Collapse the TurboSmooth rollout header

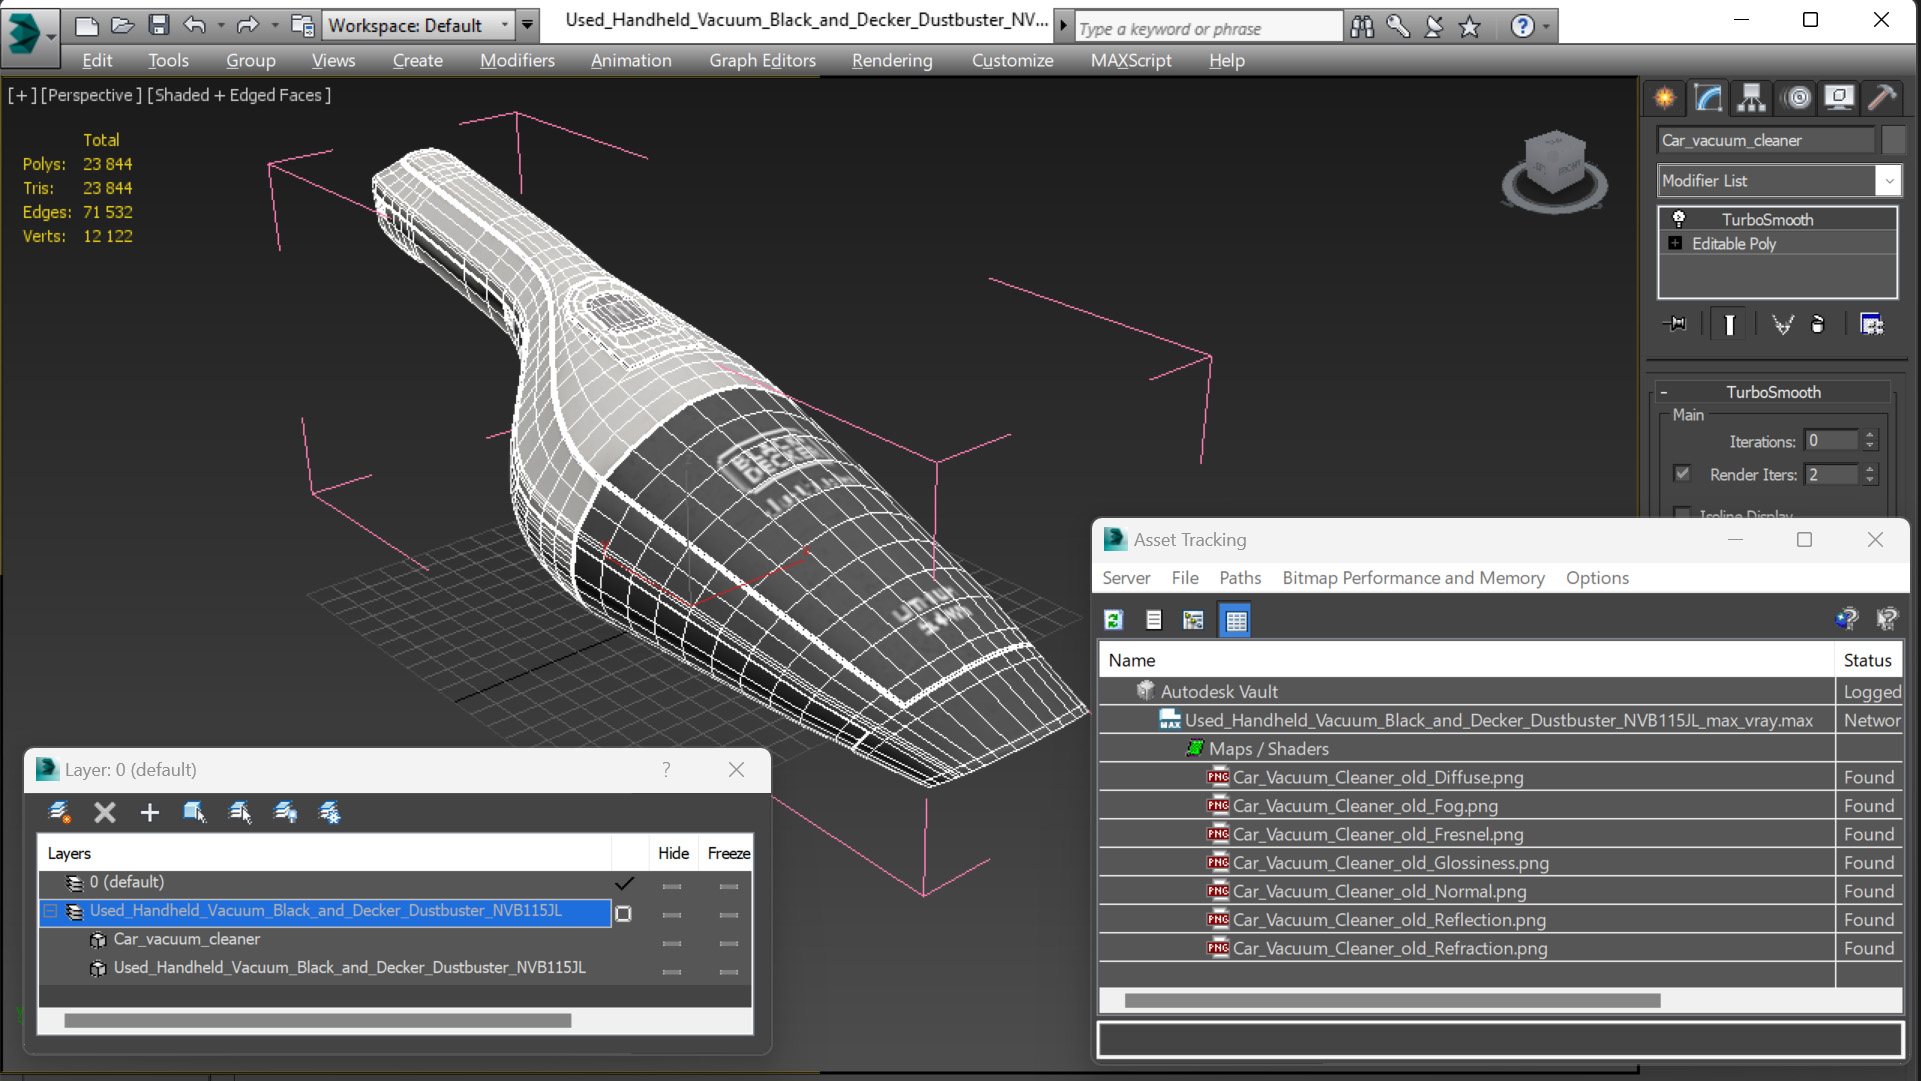tap(1772, 392)
